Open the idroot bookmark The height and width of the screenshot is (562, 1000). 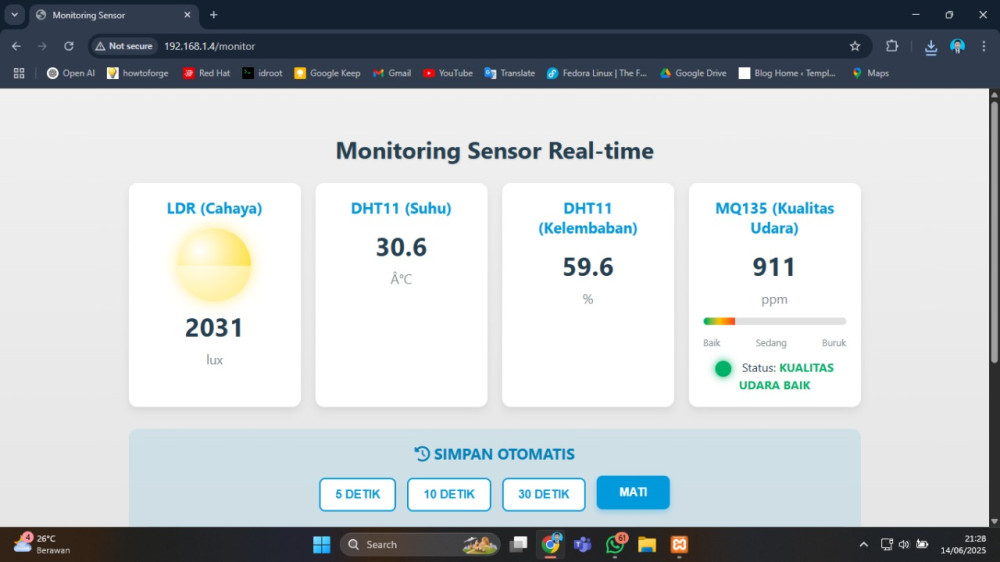(262, 73)
